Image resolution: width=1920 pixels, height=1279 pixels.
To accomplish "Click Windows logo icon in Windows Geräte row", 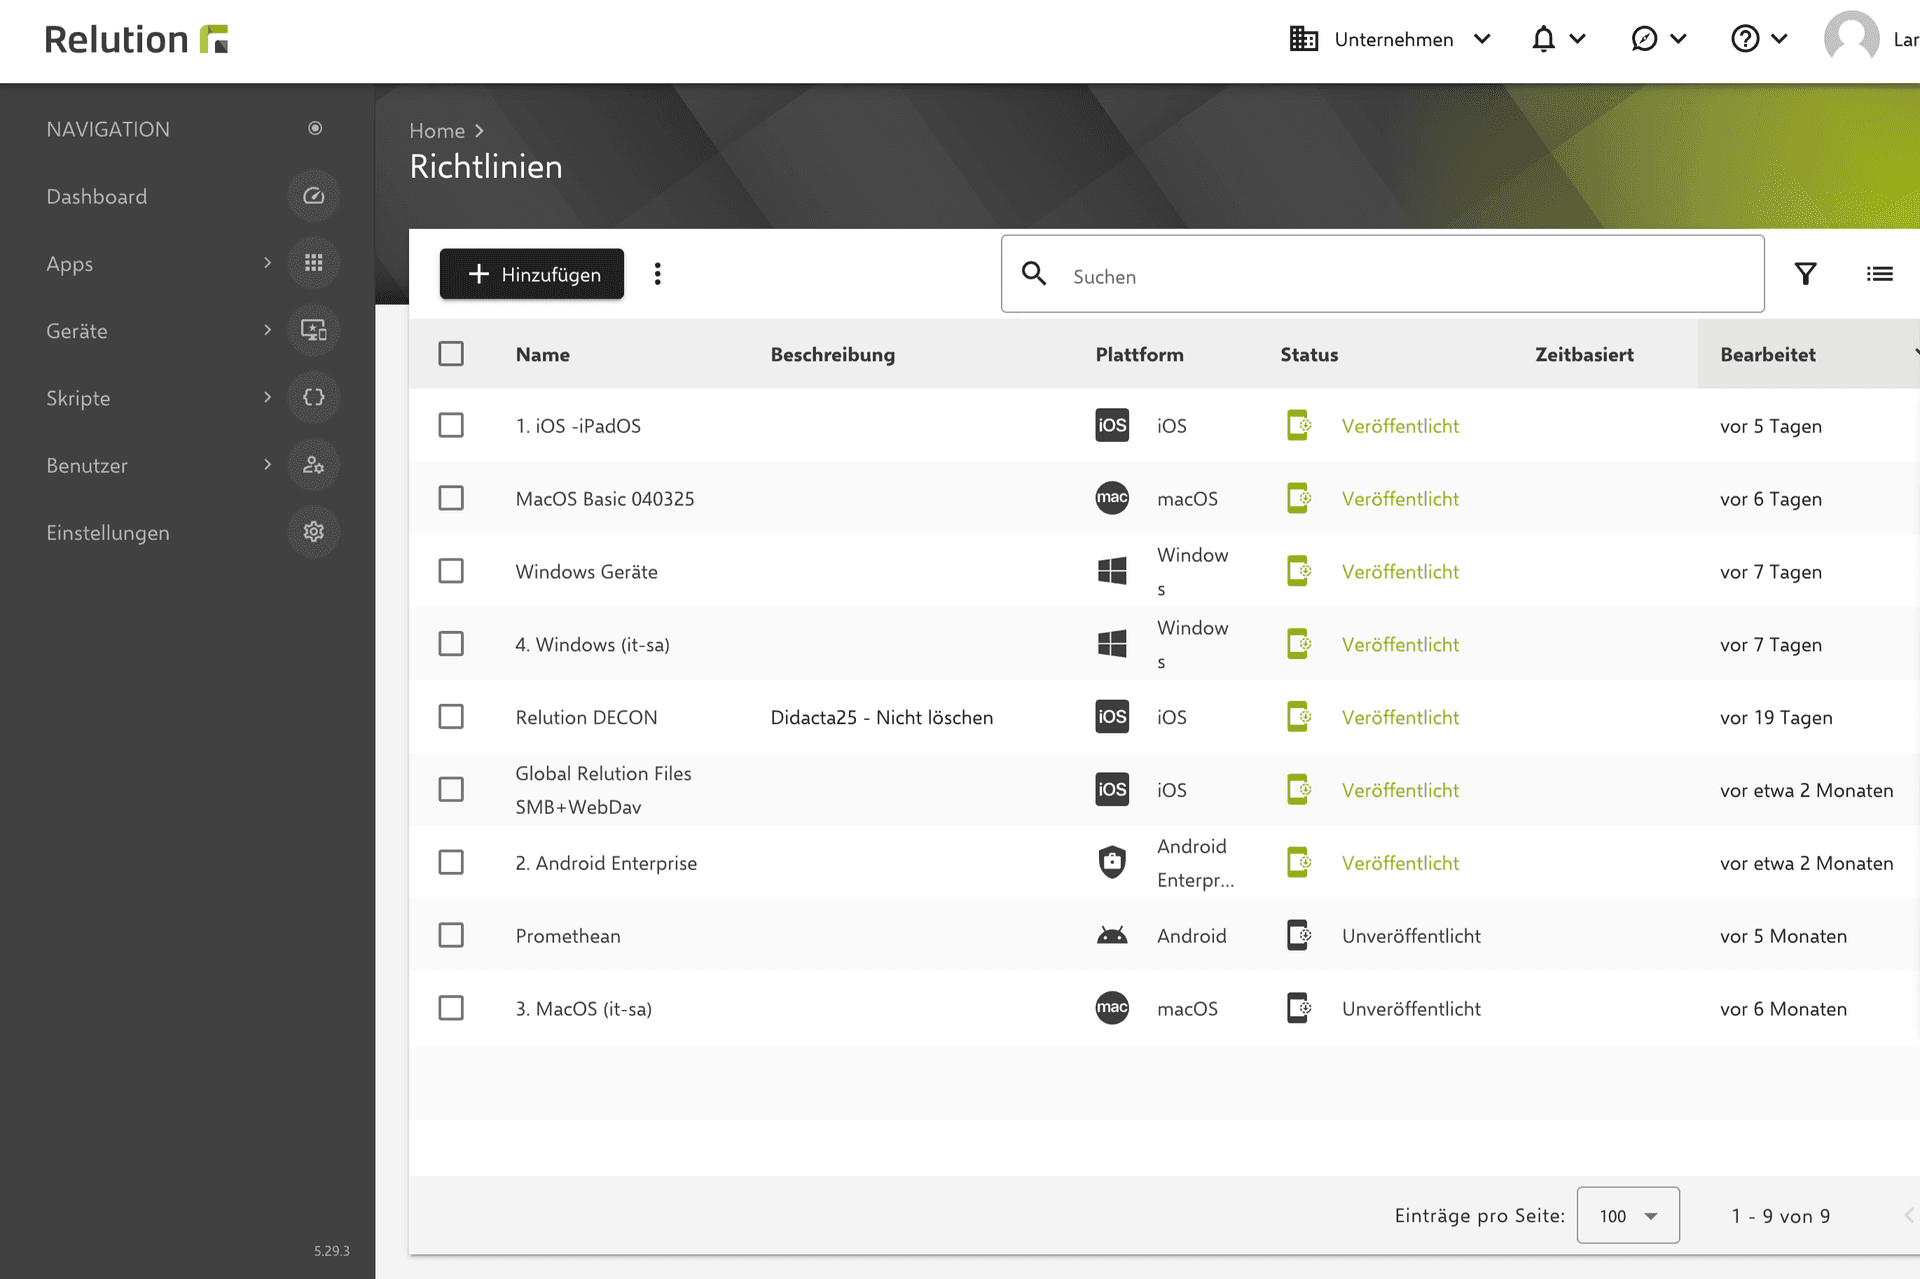I will 1112,571.
